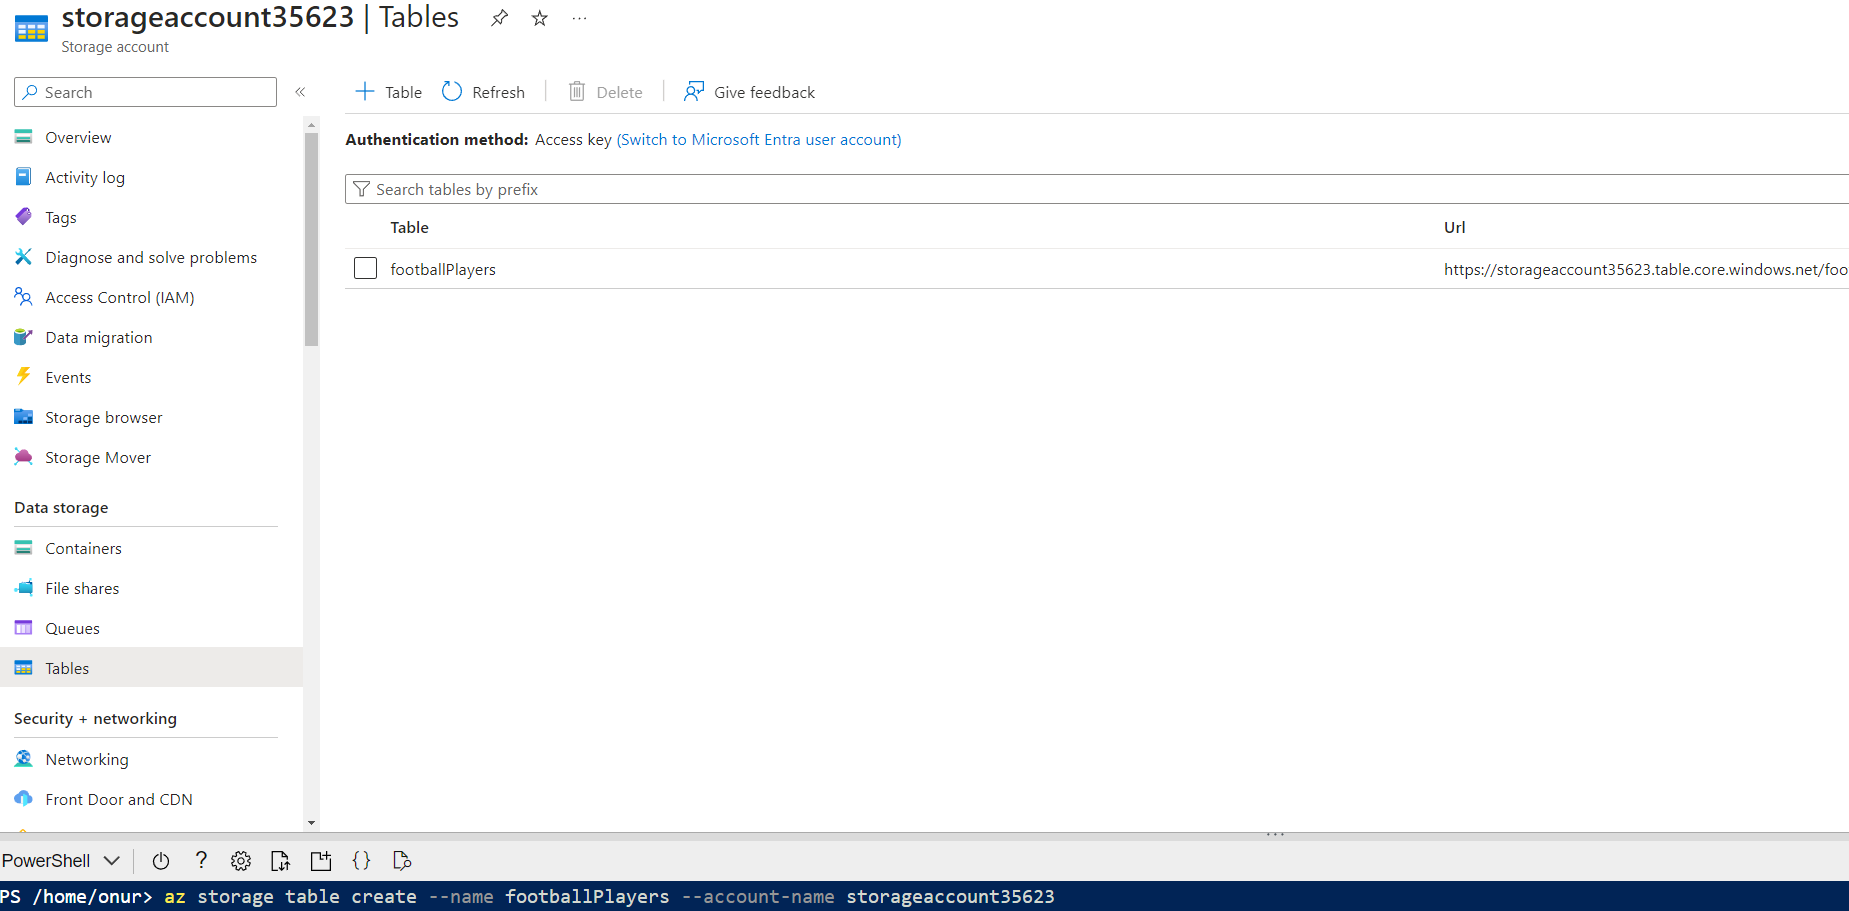The height and width of the screenshot is (911, 1849).
Task: Open Cloud Shell settings gear
Action: 241,861
